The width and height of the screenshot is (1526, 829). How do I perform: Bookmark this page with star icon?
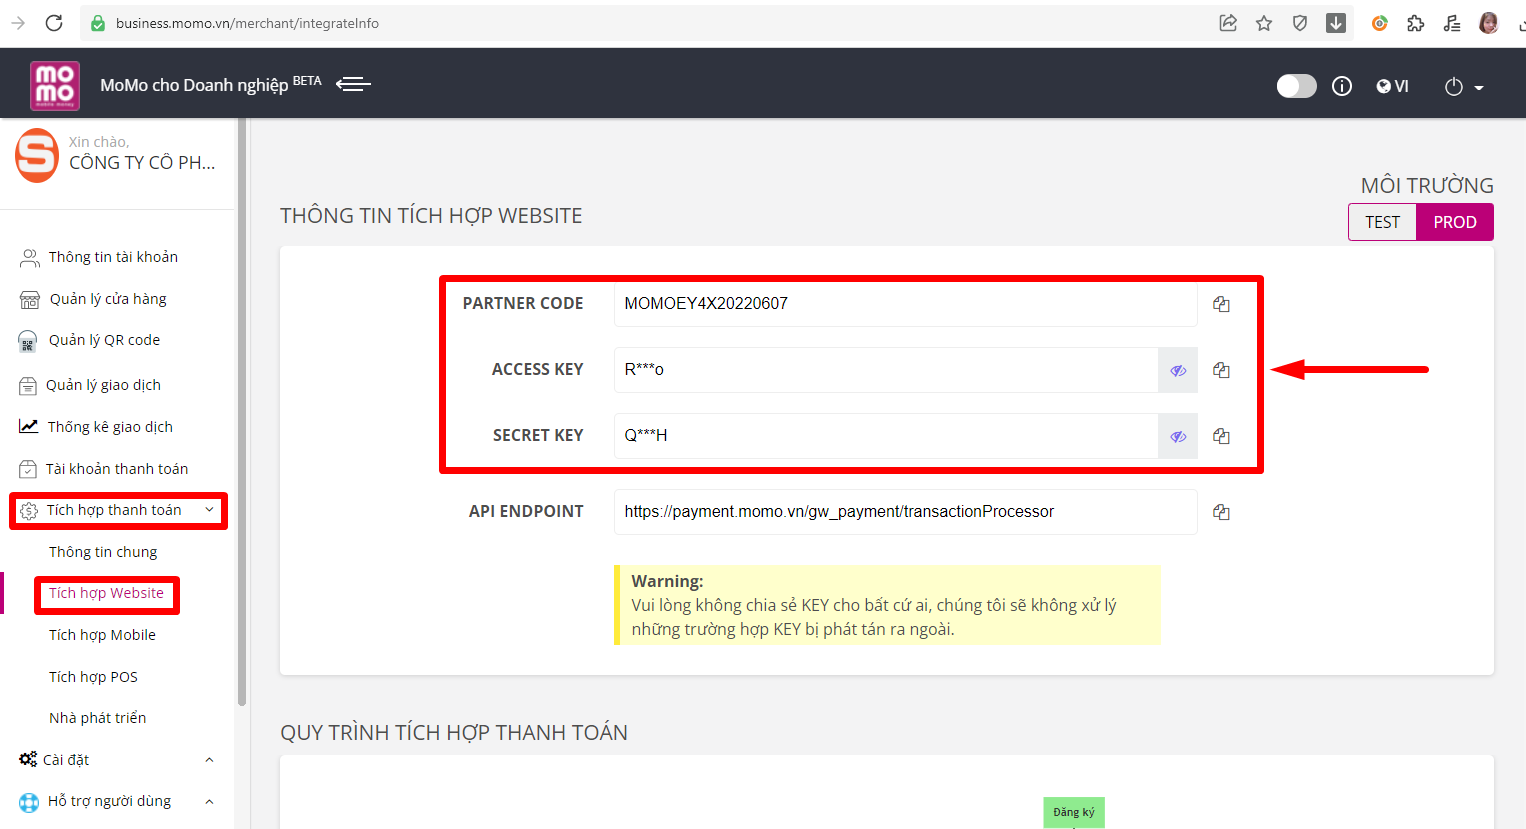pyautogui.click(x=1264, y=23)
